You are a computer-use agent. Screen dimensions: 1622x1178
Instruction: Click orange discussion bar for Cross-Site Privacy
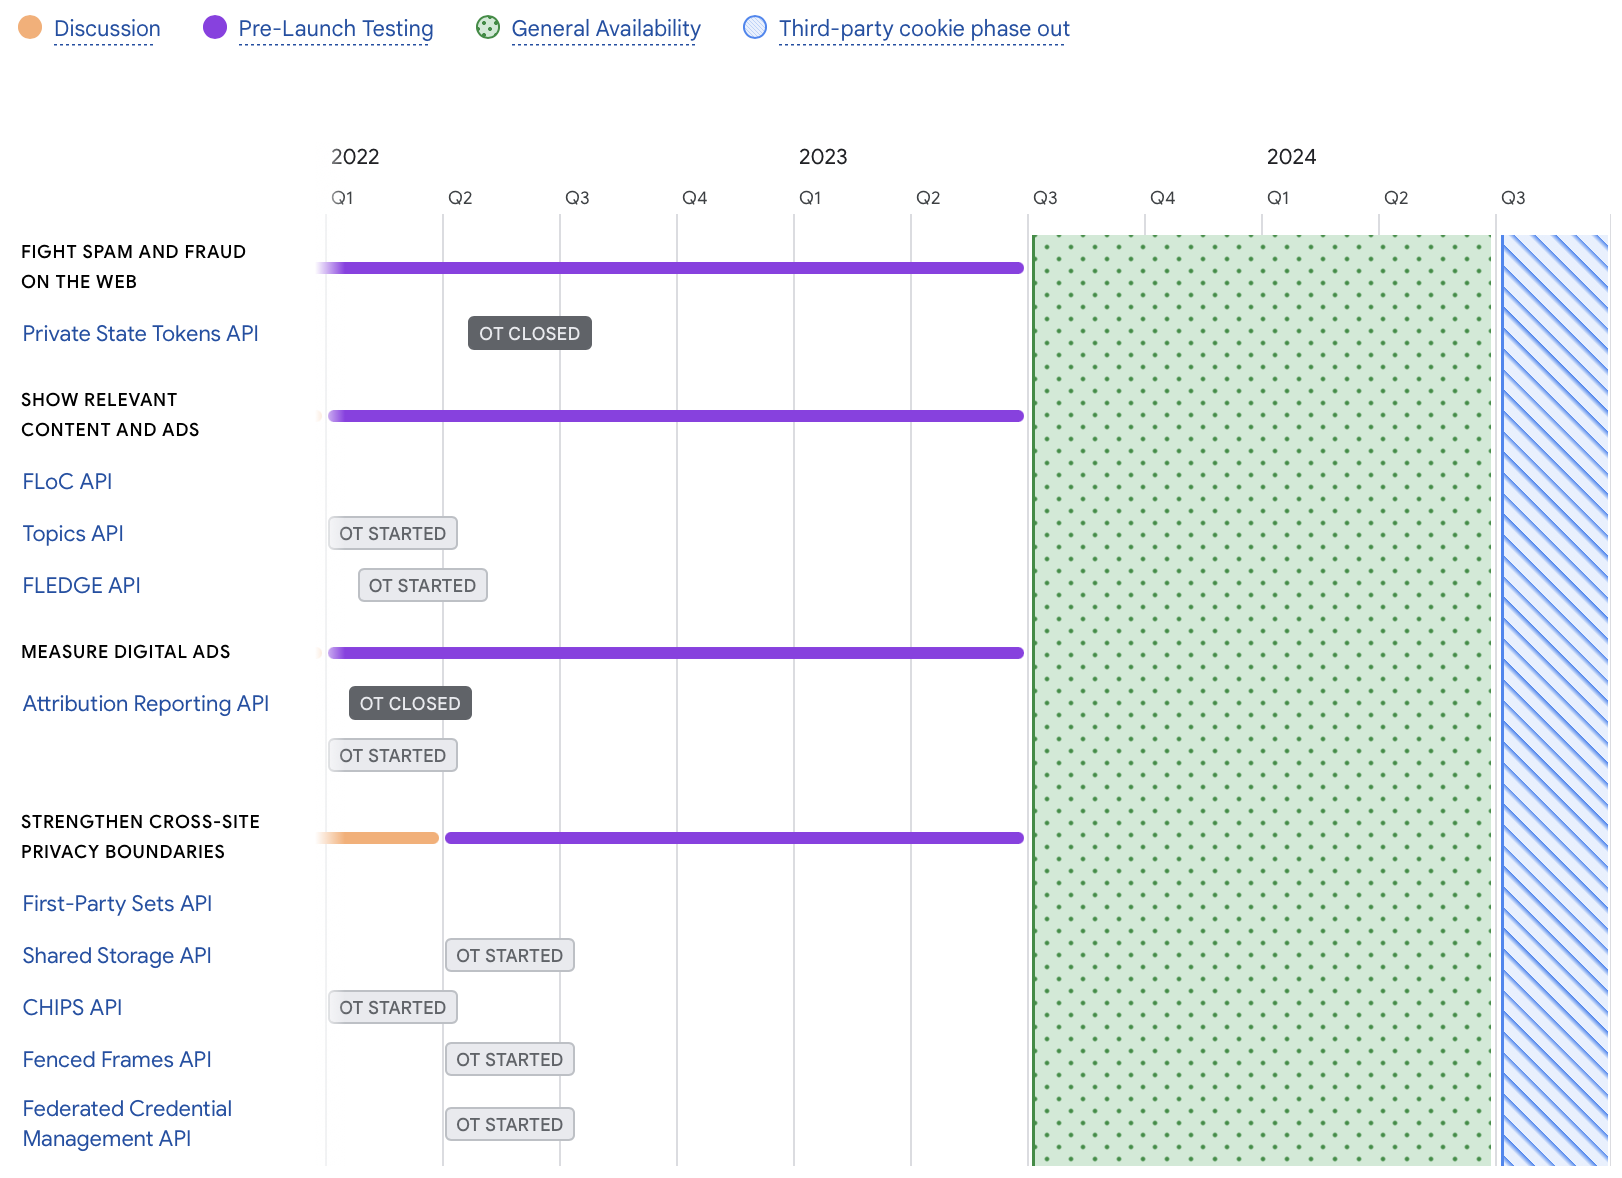tap(380, 838)
